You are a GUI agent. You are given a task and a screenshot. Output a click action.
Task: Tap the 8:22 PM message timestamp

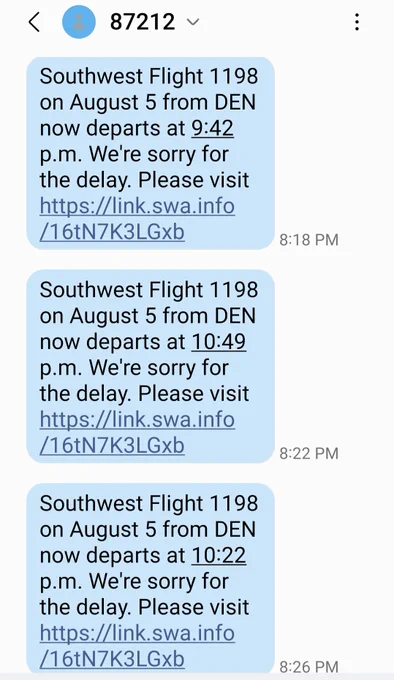[309, 454]
